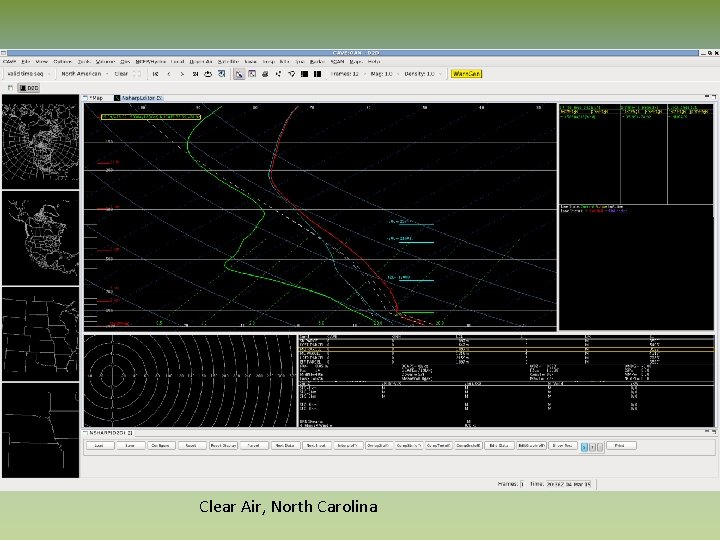
Task: Open loop properties icon
Action: click(222, 74)
